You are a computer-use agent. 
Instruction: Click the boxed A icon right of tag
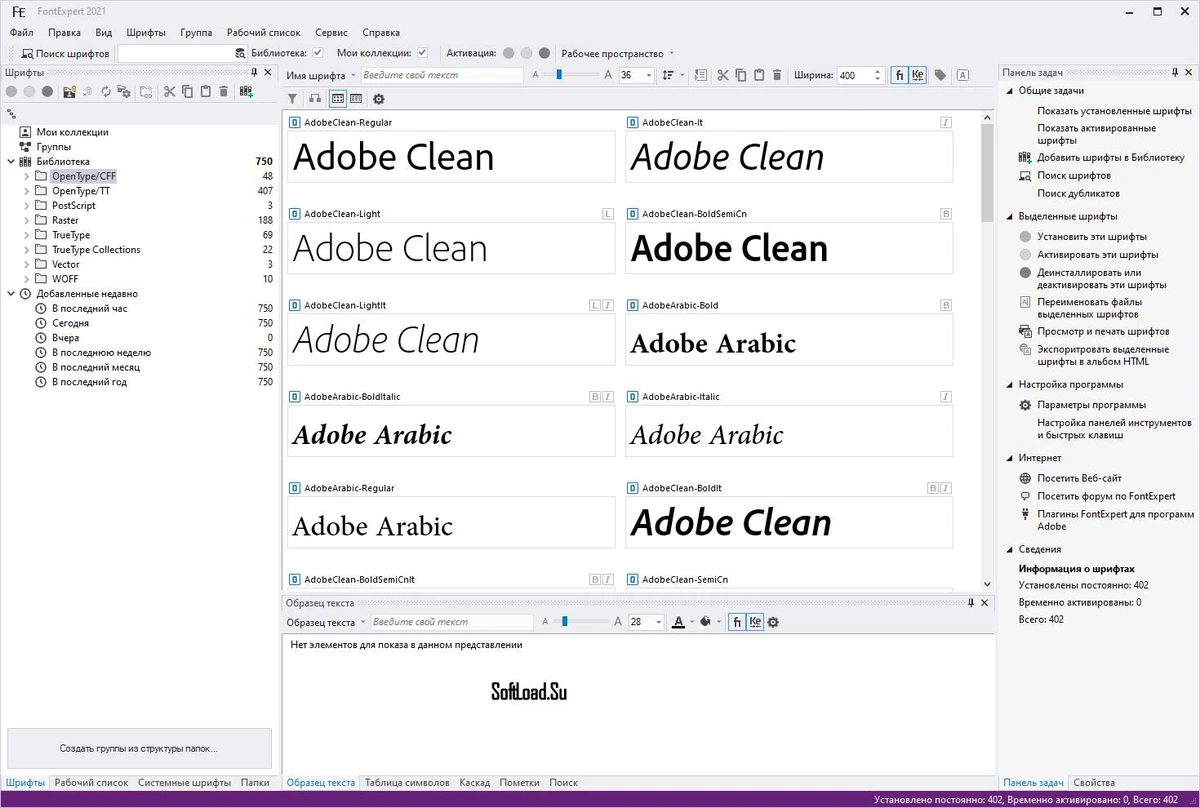pos(962,75)
